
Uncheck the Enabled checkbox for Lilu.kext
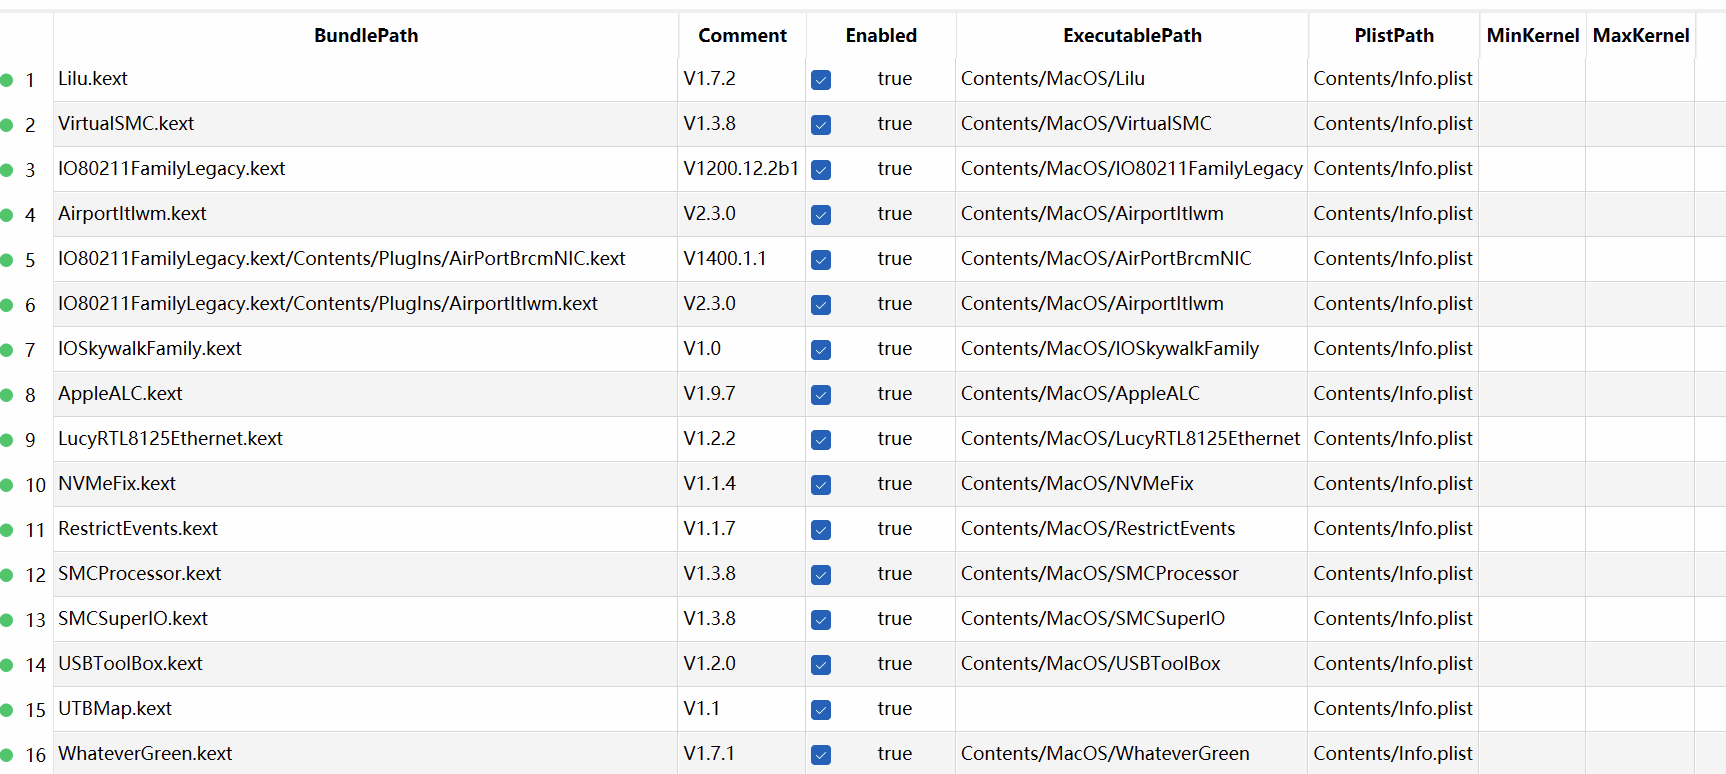821,80
